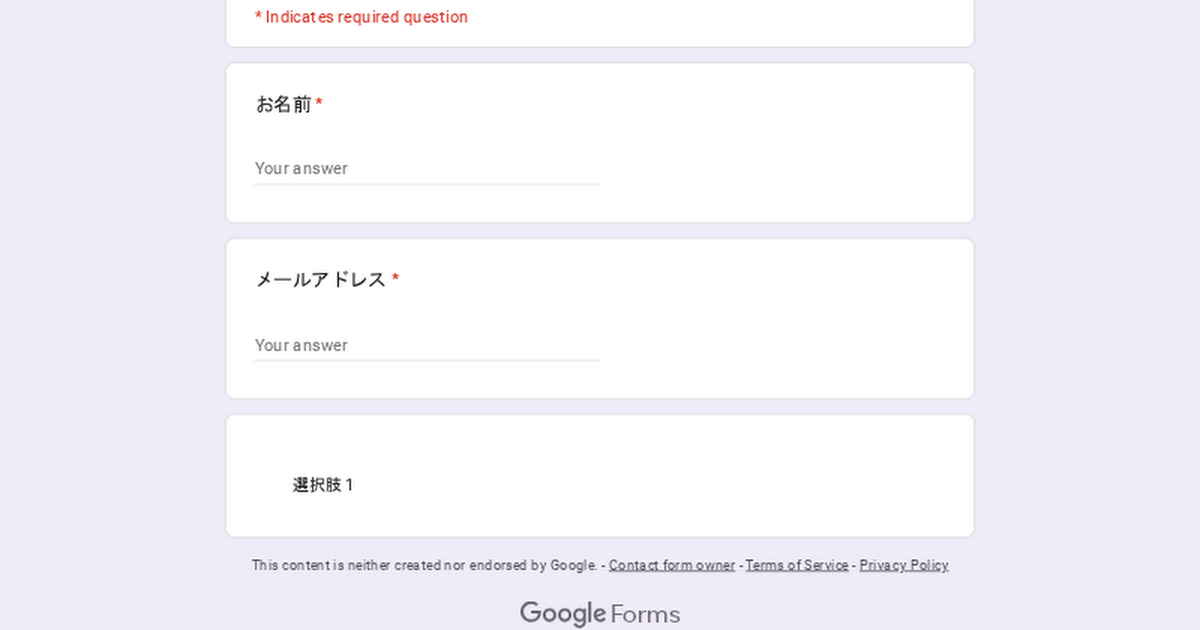
Task: Click the お名前 question title
Action: 284,104
